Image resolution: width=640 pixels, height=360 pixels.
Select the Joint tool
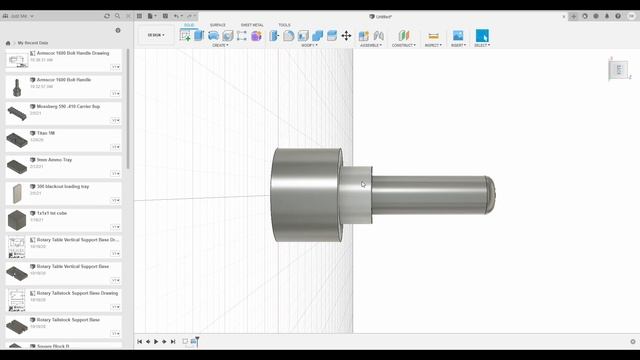click(x=378, y=36)
